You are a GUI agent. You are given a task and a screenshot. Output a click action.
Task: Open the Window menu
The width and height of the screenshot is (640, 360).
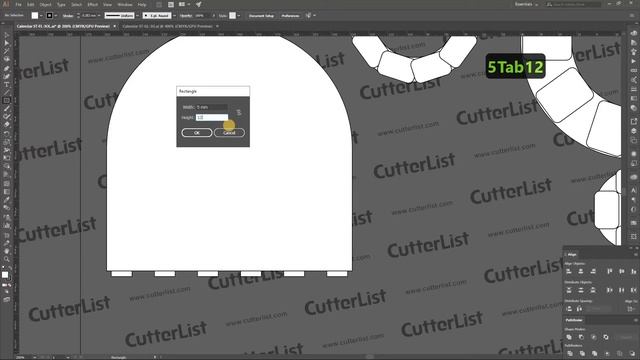click(124, 4)
